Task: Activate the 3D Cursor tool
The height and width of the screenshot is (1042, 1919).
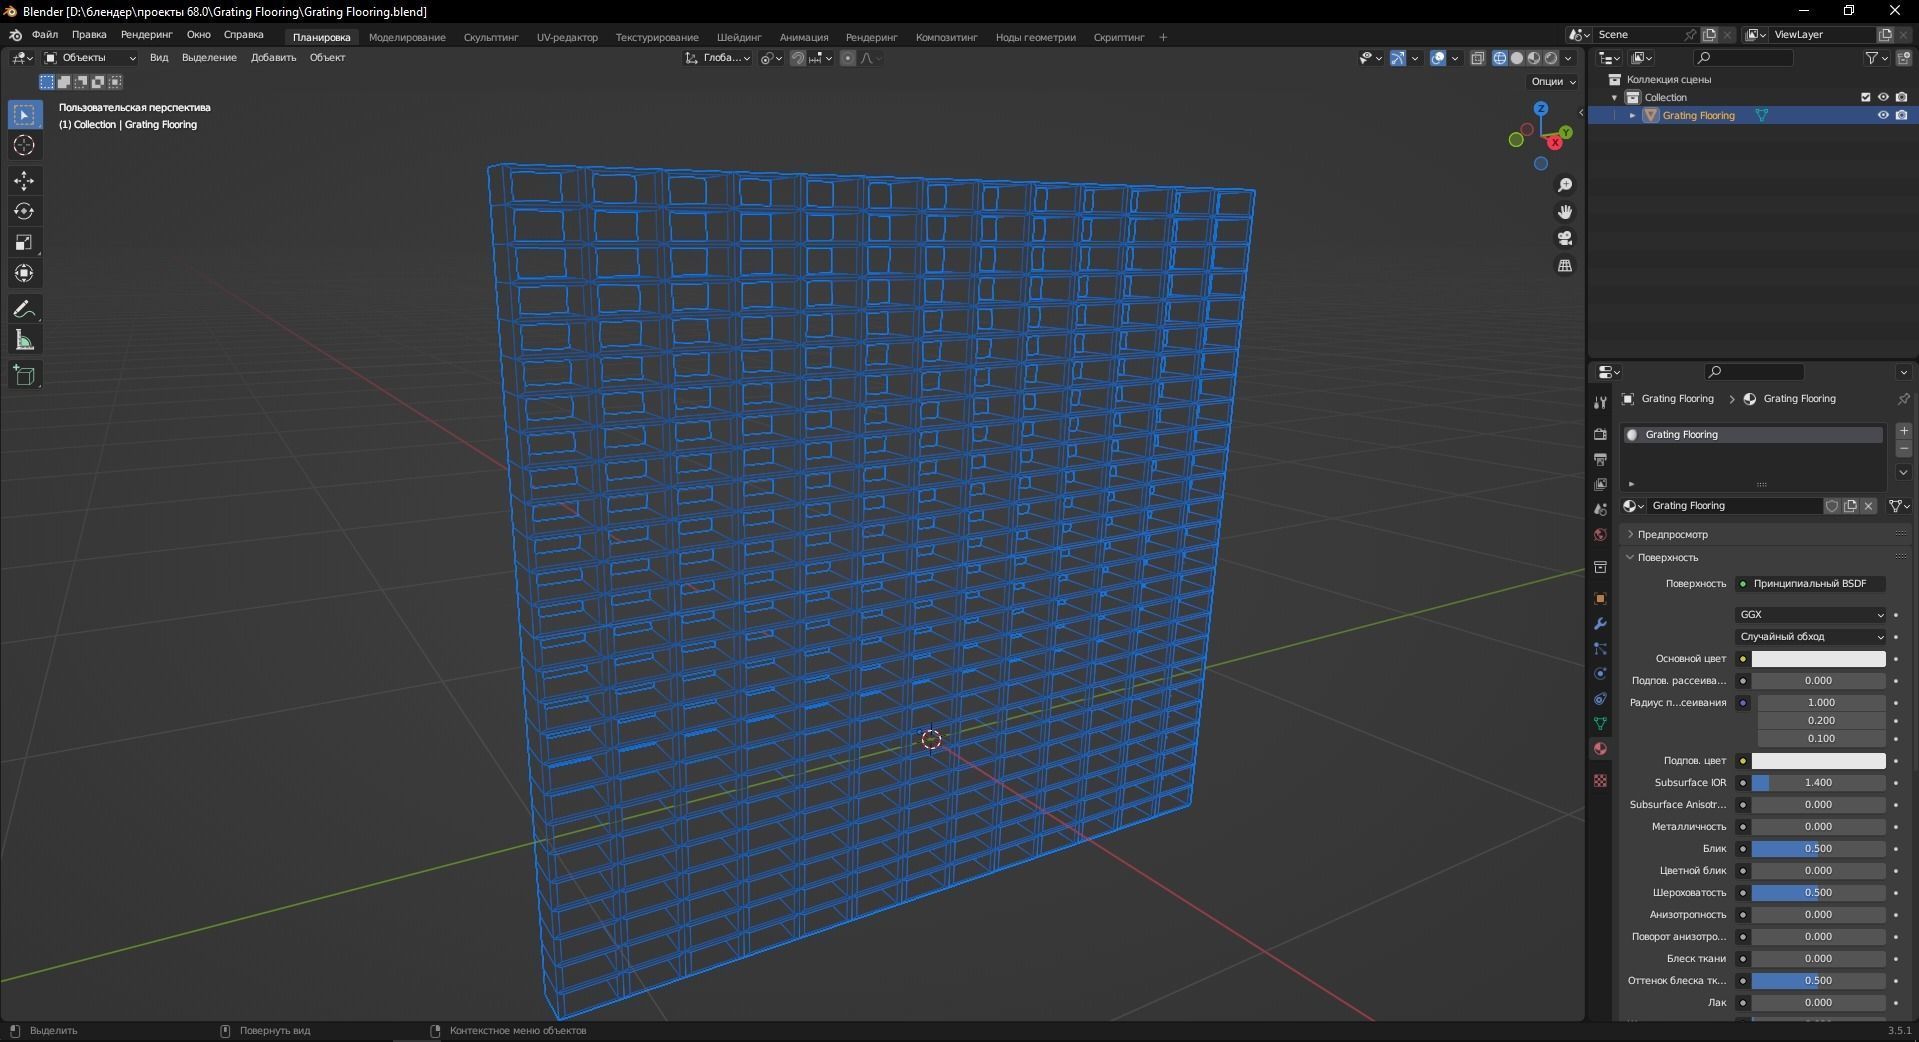Action: [24, 146]
